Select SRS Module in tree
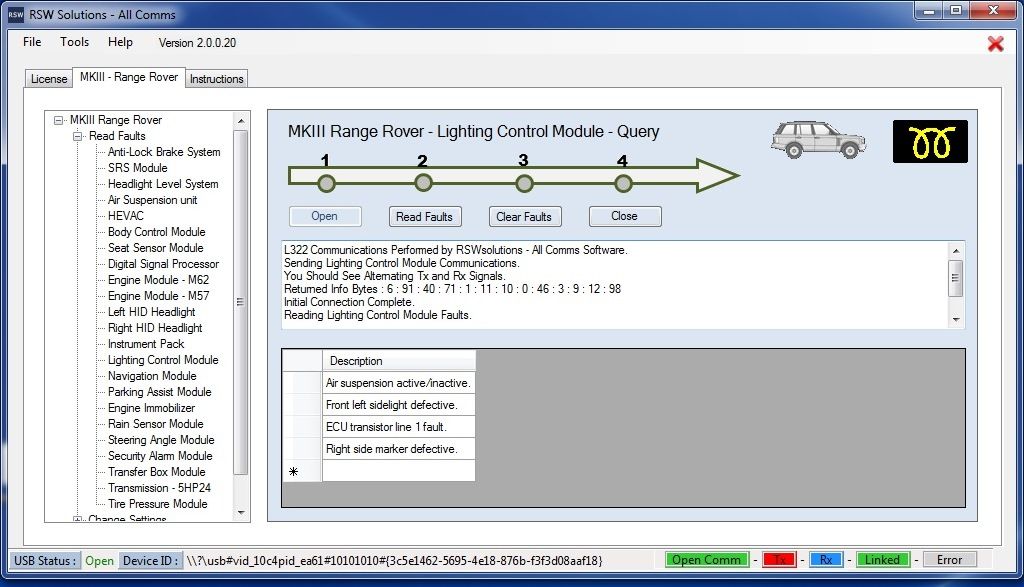The height and width of the screenshot is (587, 1024). (138, 168)
